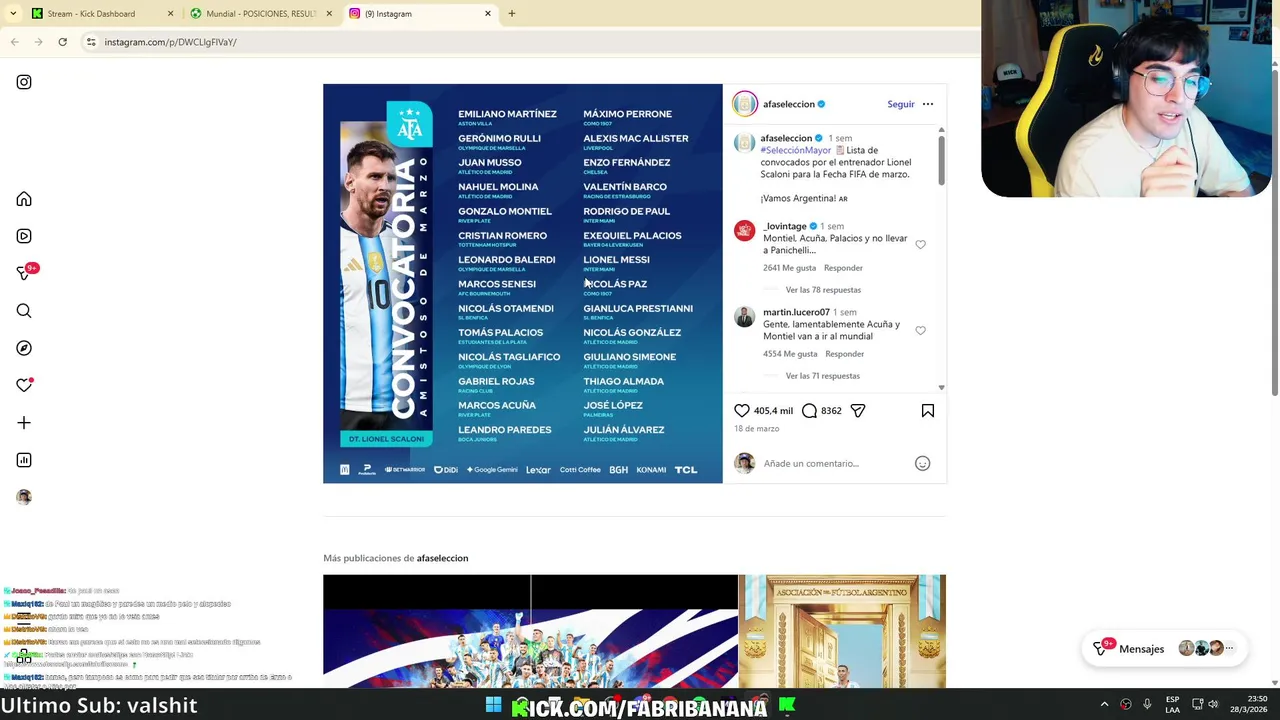Click the instagram.com address bar URL
The width and height of the screenshot is (1280, 720).
(170, 42)
